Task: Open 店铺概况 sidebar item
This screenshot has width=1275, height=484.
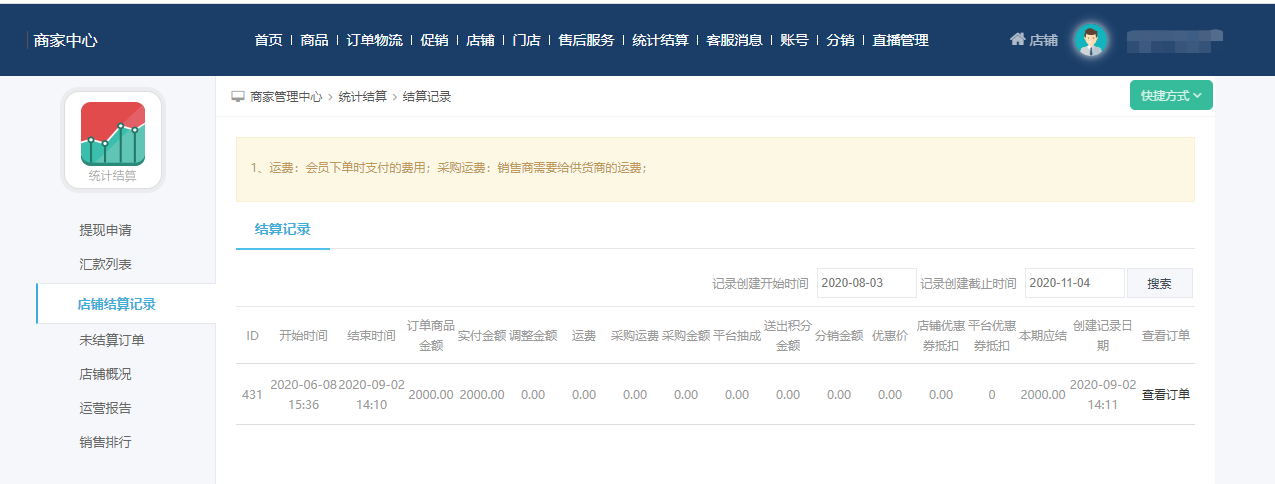Action: (105, 374)
